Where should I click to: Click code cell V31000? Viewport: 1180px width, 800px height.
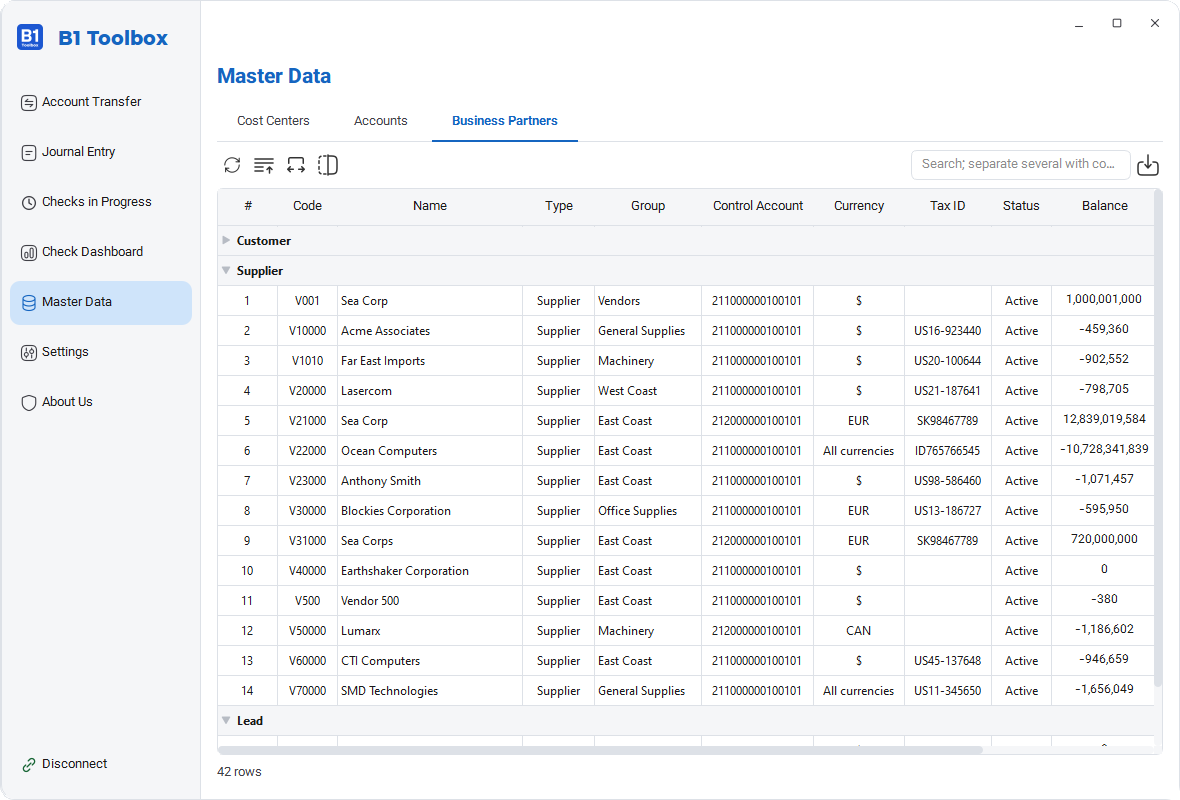(307, 540)
